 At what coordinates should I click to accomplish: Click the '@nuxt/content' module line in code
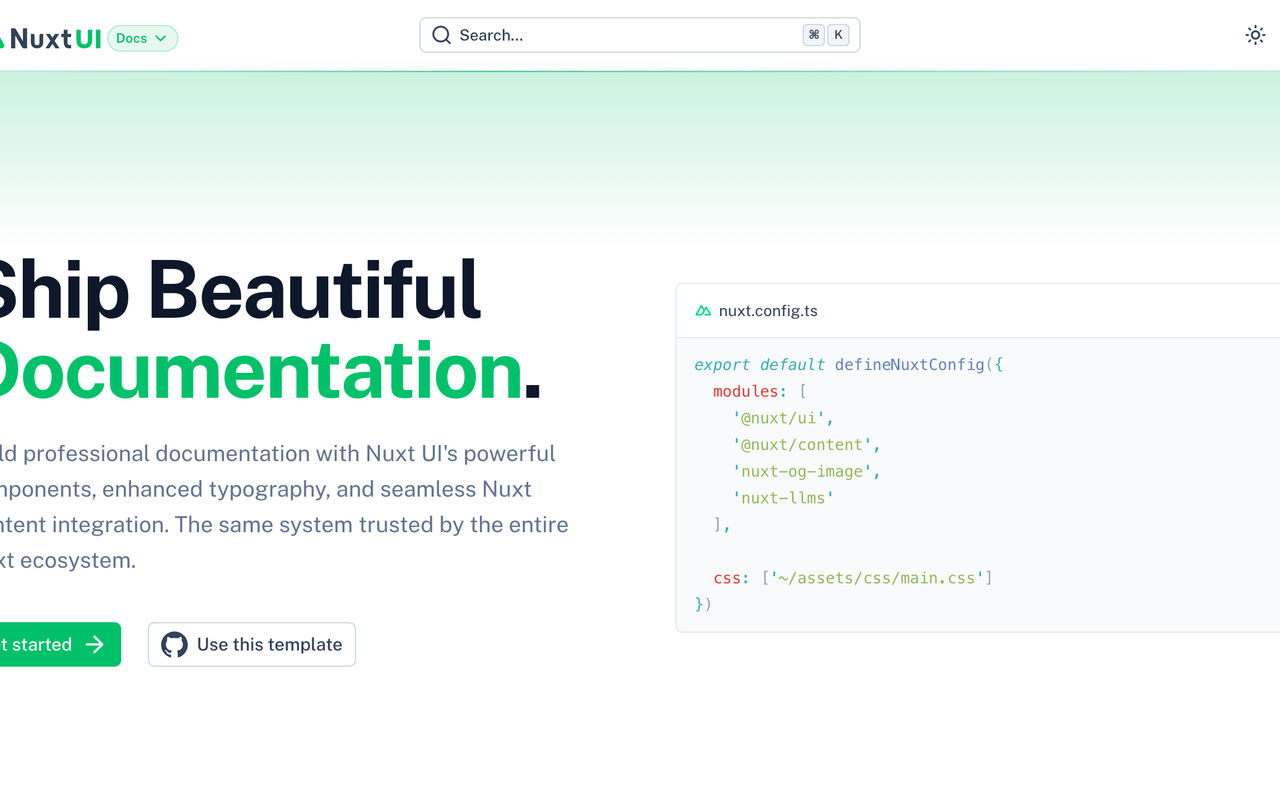click(806, 444)
